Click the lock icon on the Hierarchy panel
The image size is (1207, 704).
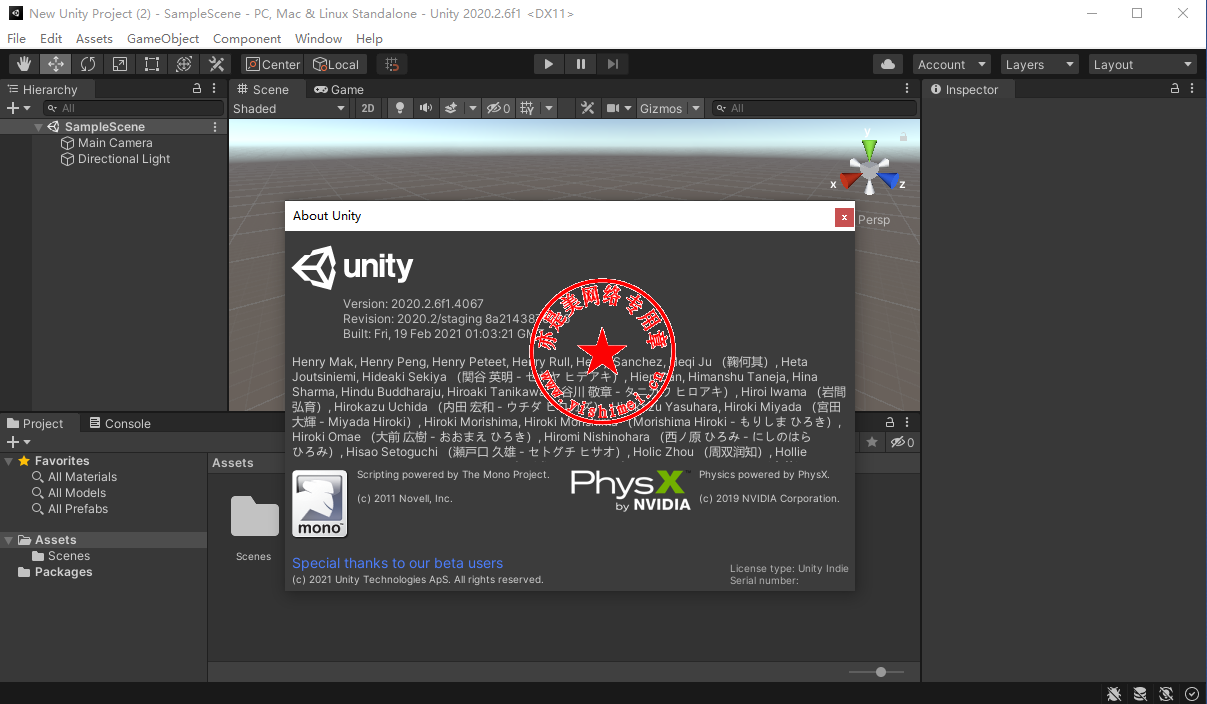pyautogui.click(x=197, y=89)
